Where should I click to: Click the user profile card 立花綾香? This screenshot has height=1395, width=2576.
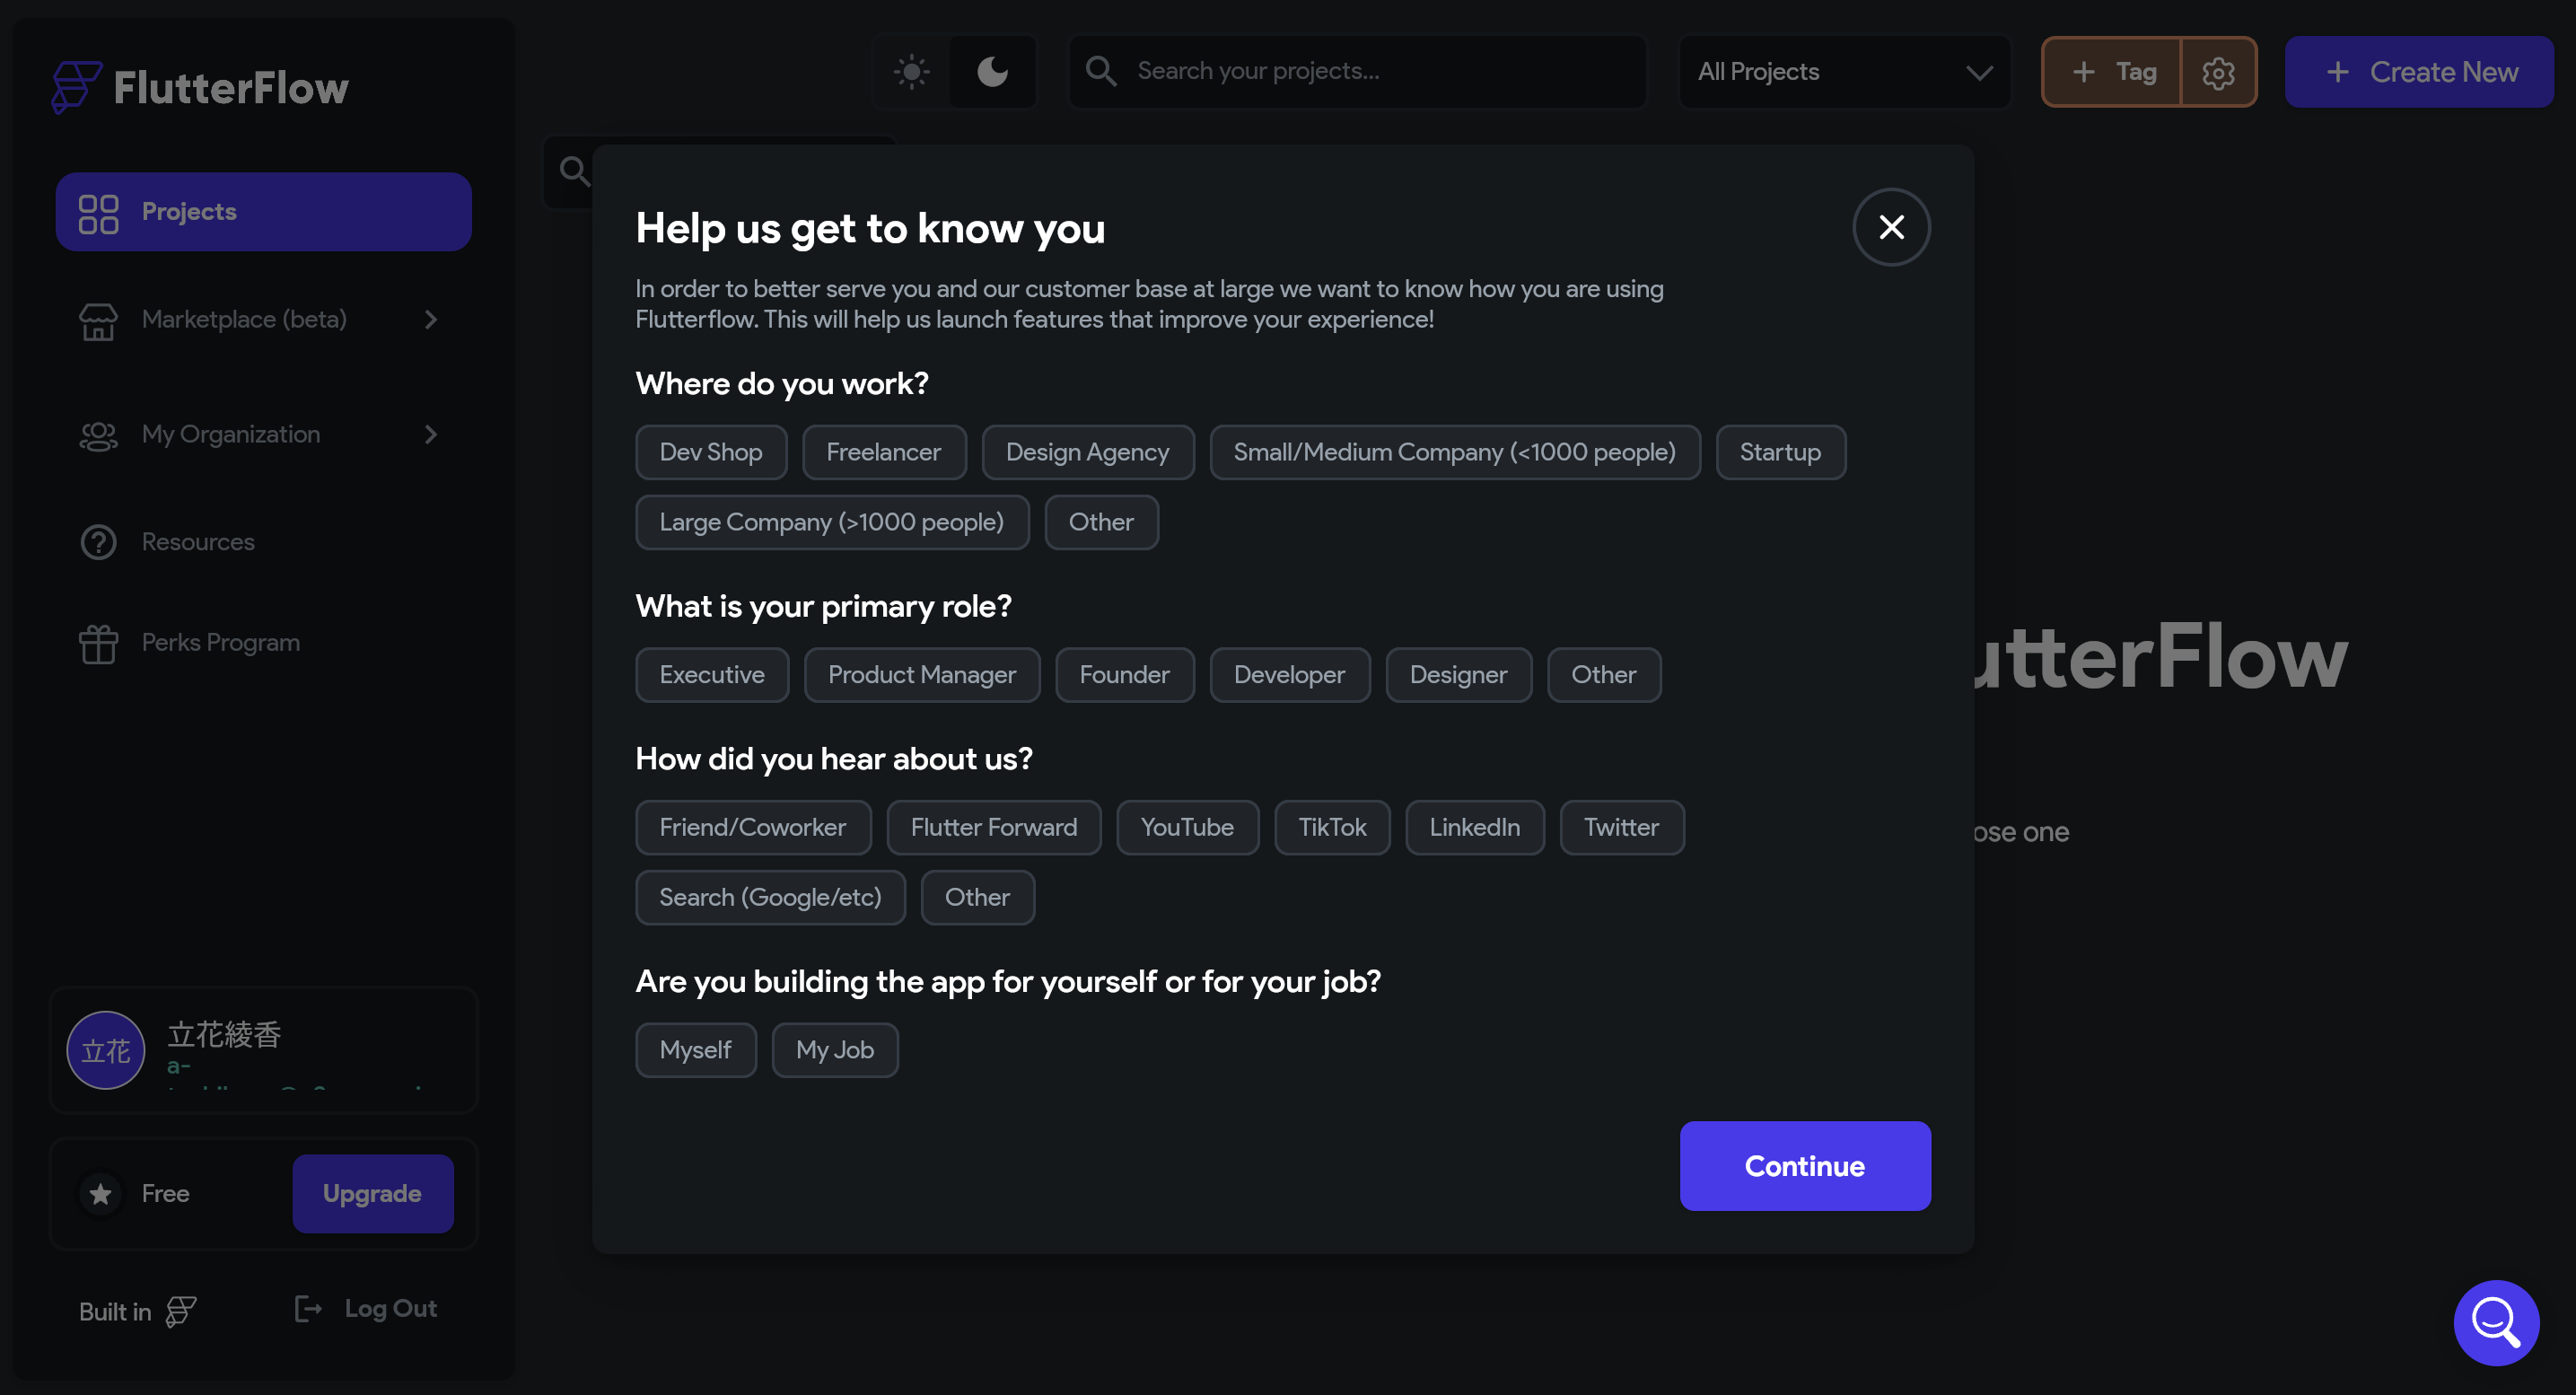coord(264,1050)
